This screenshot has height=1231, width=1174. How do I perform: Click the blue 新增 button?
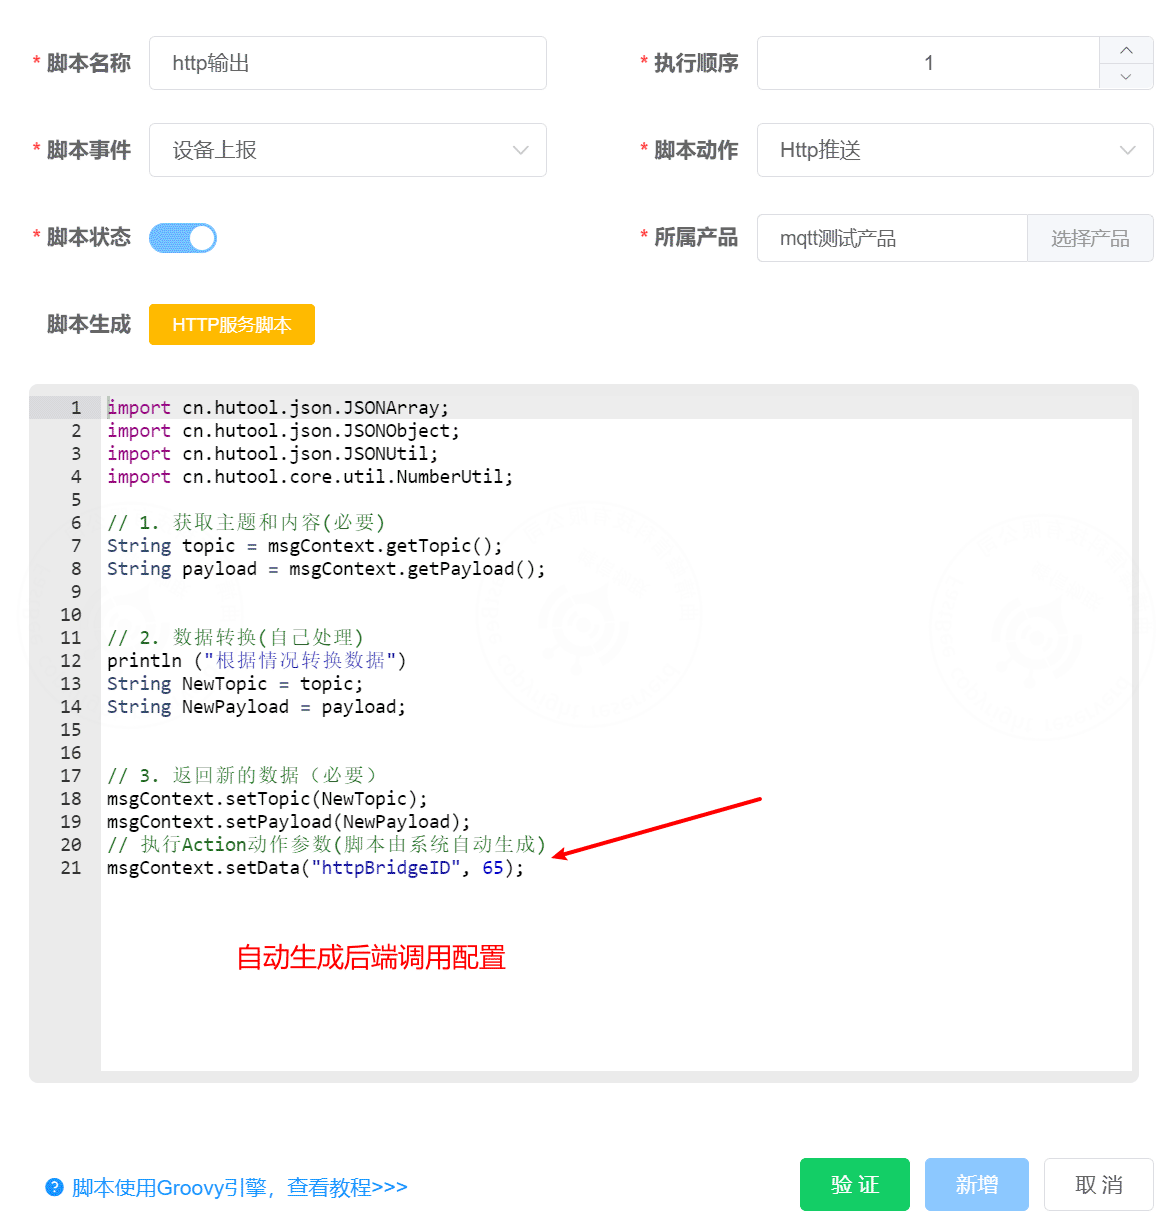point(977,1185)
